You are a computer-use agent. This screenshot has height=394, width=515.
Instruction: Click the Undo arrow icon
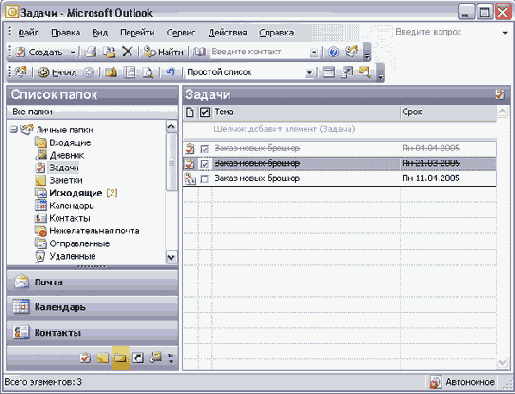coord(171,72)
